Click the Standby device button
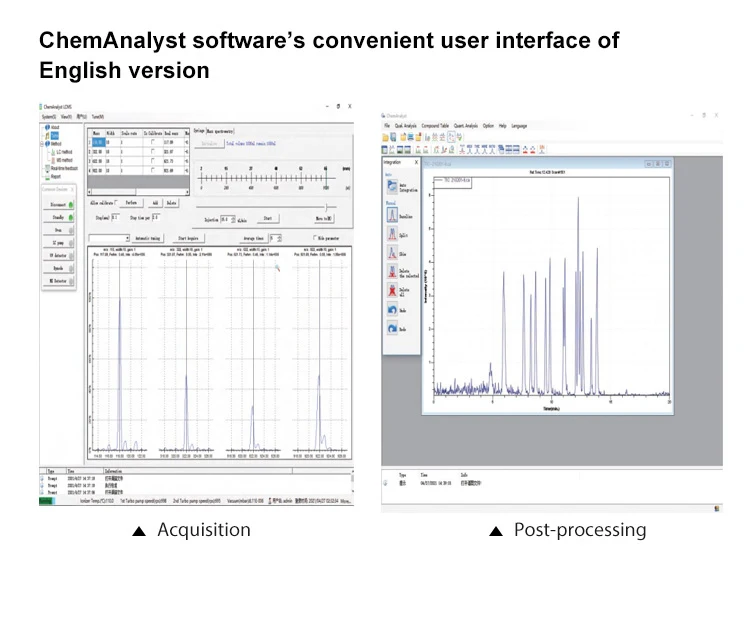The width and height of the screenshot is (750, 625). tap(58, 217)
